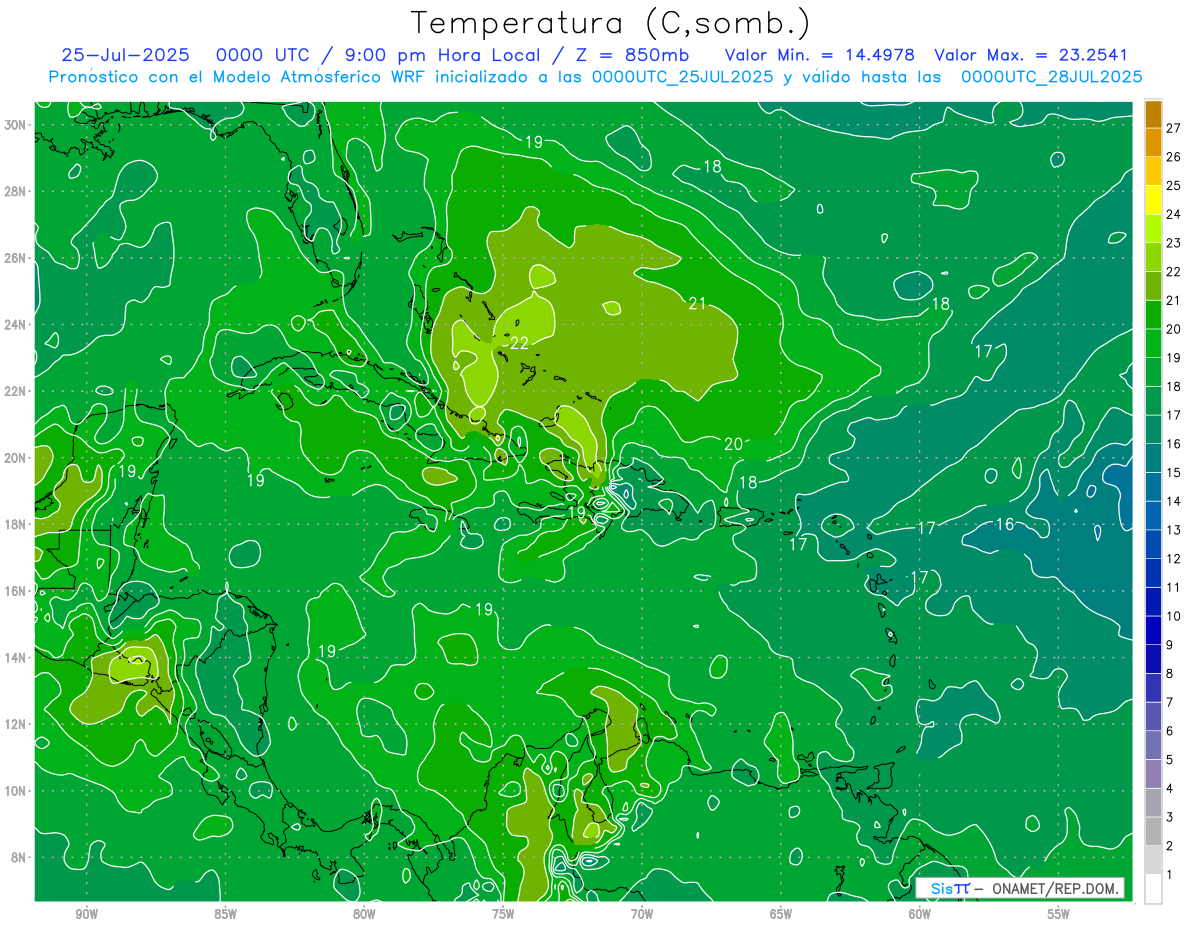
Task: Click the "20N" latitude axis label
Action: [16, 458]
